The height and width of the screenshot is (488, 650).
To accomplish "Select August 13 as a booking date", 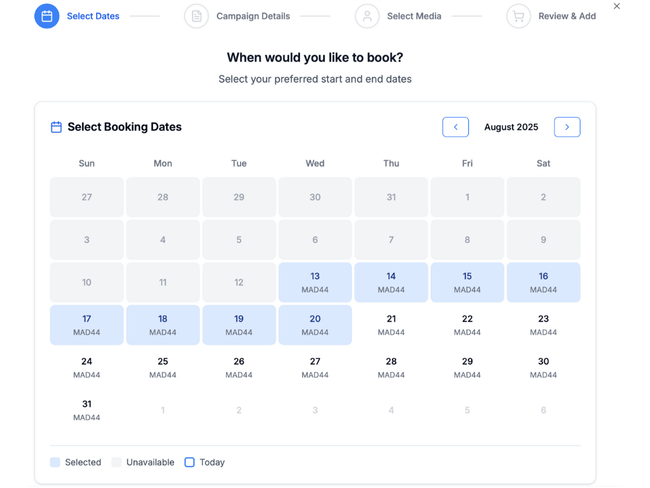I will [315, 282].
